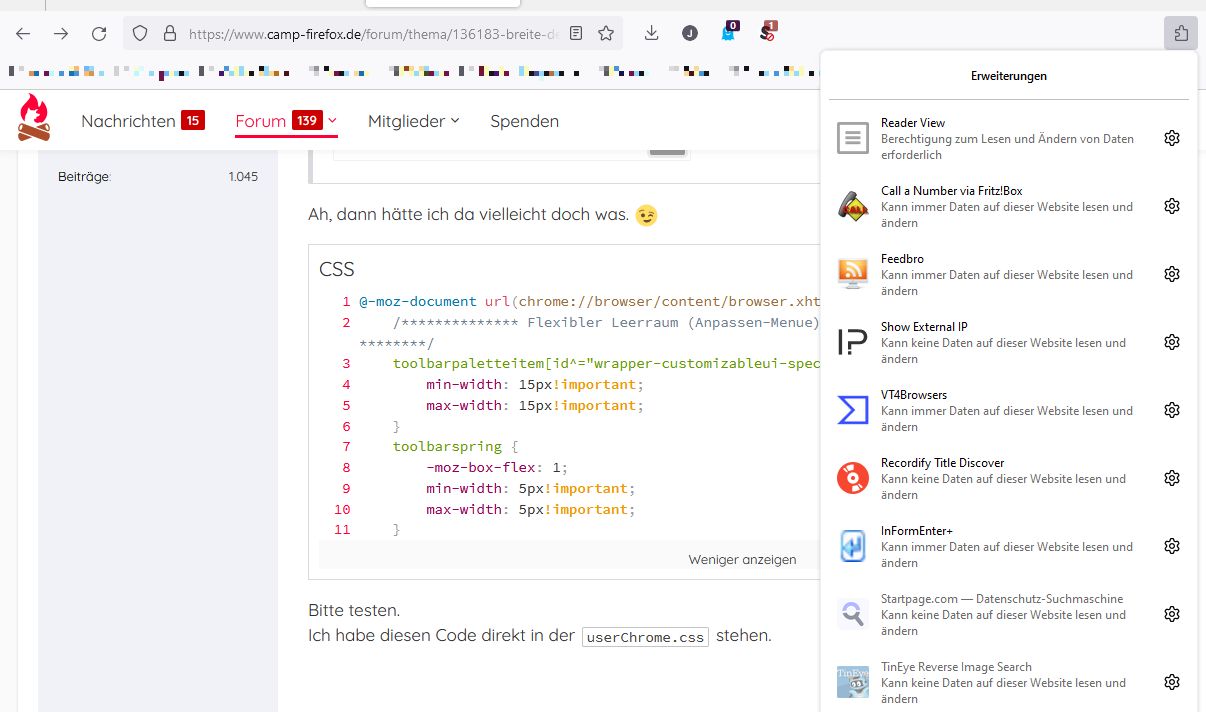The height and width of the screenshot is (712, 1206).
Task: Open the tracking protection shield icon
Action: (x=141, y=33)
